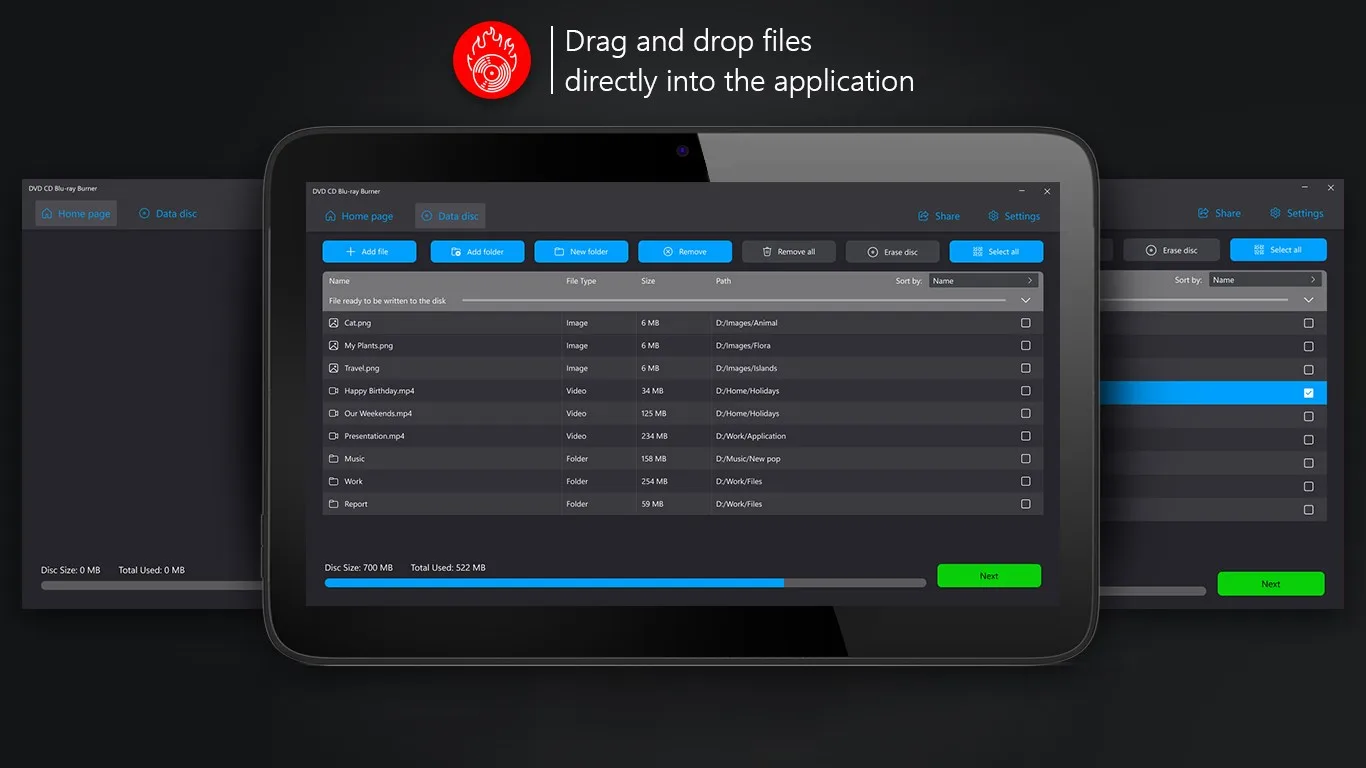
Task: Collapse the File ready to be written section
Action: click(x=1025, y=300)
